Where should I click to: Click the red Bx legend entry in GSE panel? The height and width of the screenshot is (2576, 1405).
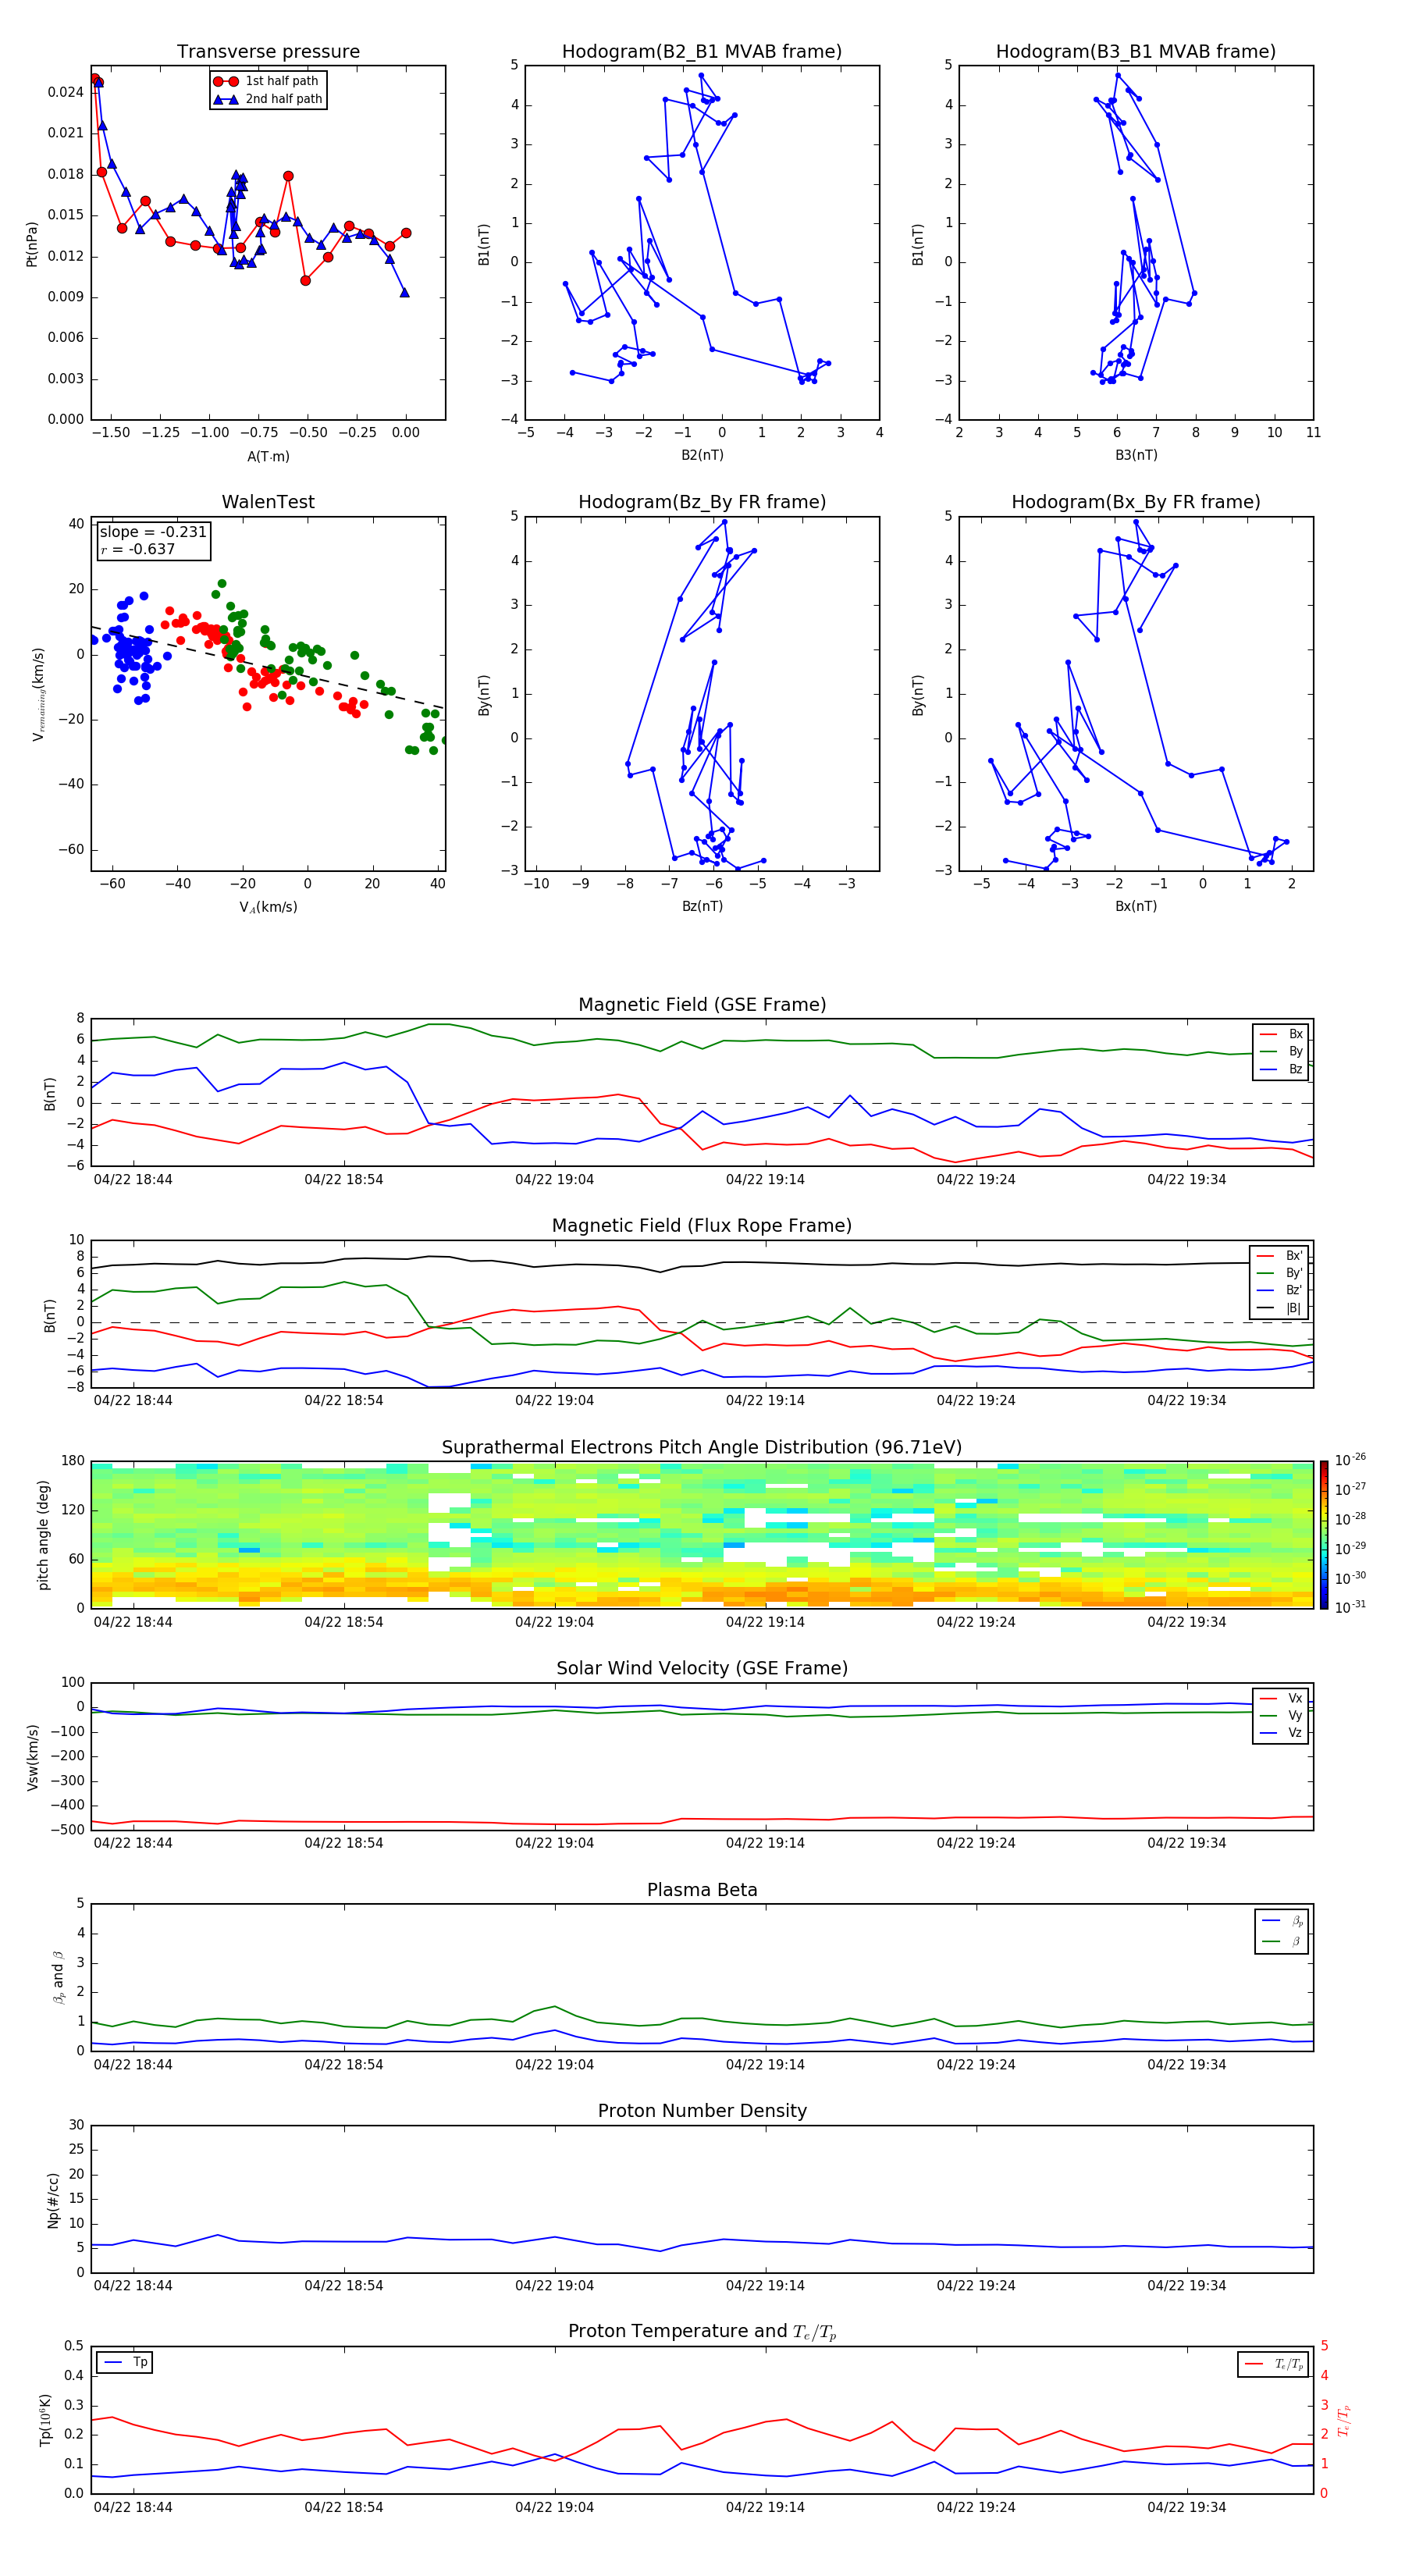[x=1281, y=1034]
